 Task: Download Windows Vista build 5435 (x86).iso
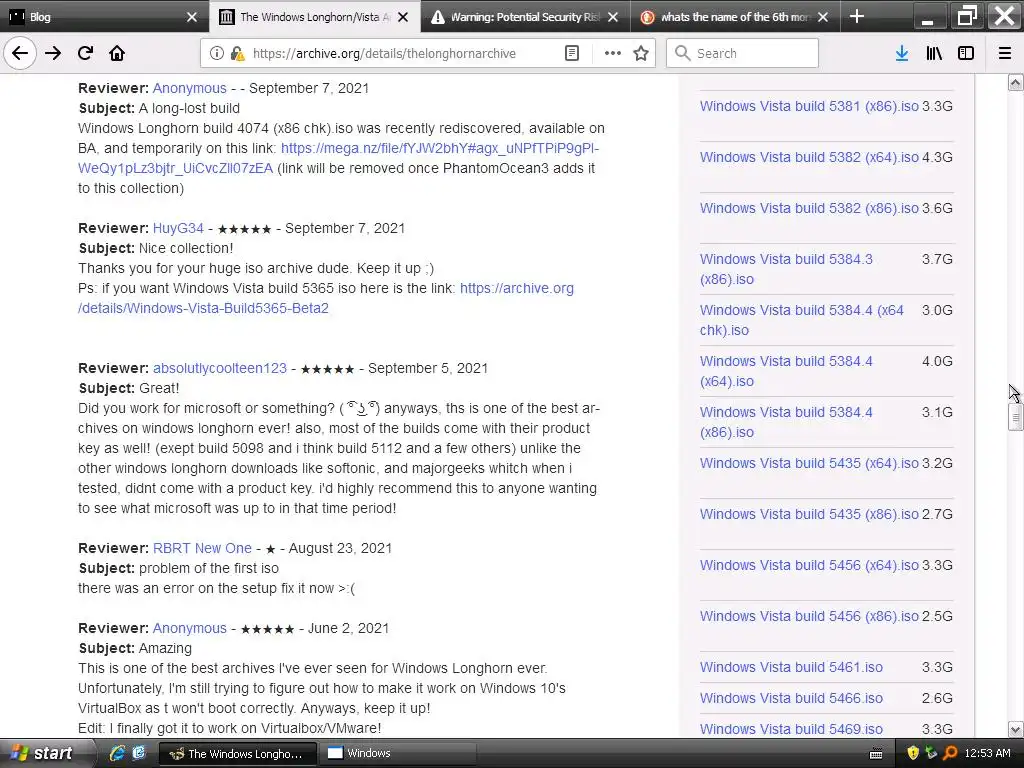[x=809, y=514]
